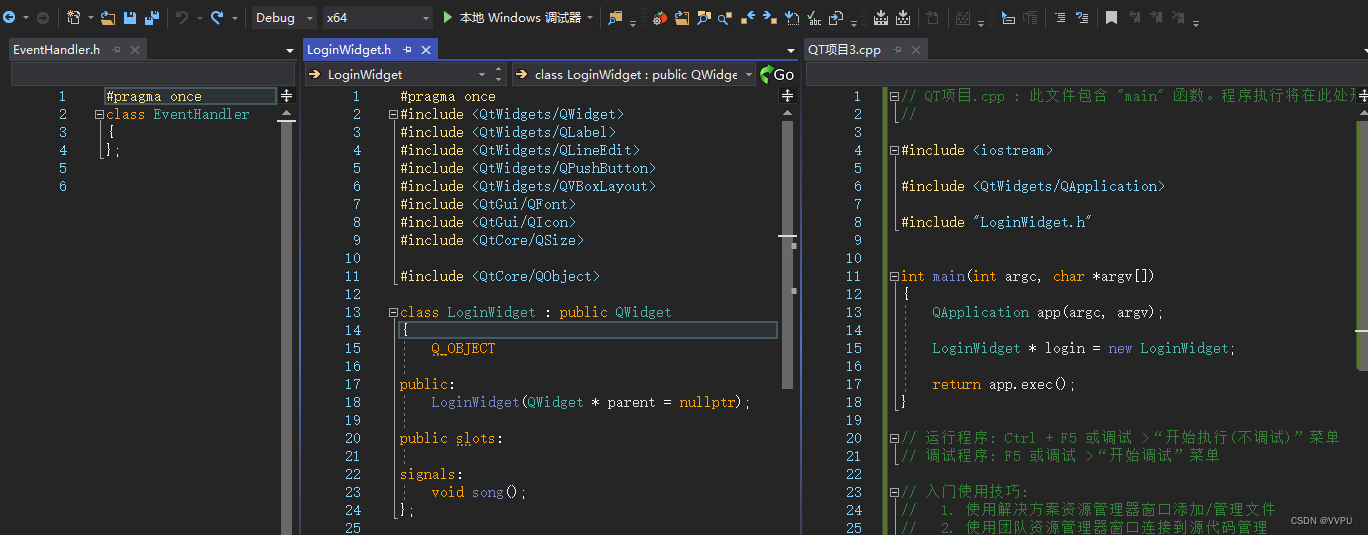Screen dimensions: 1368x535
Task: Open the debugger target dropdown arrow
Action: [x=590, y=18]
